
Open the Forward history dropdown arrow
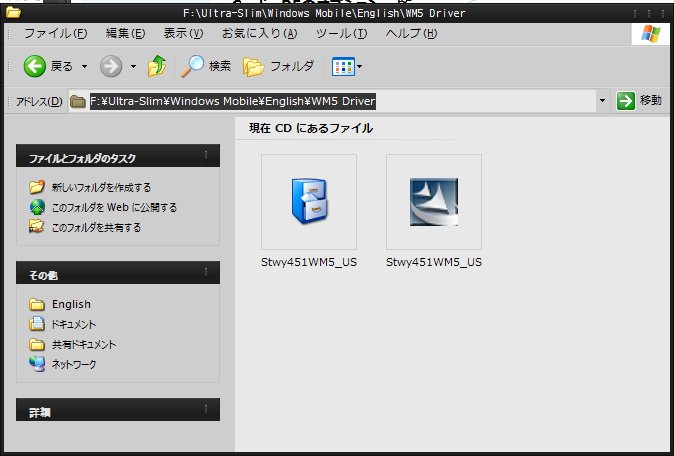point(133,67)
